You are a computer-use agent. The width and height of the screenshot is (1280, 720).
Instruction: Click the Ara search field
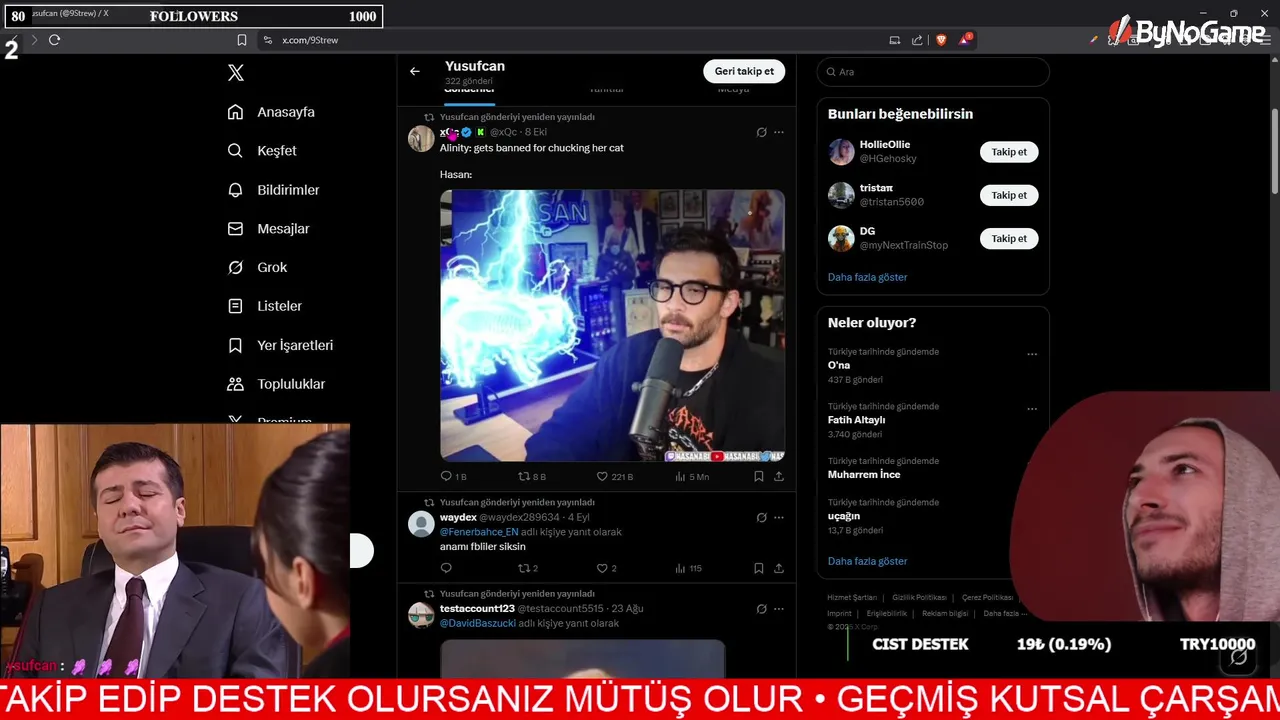point(933,72)
